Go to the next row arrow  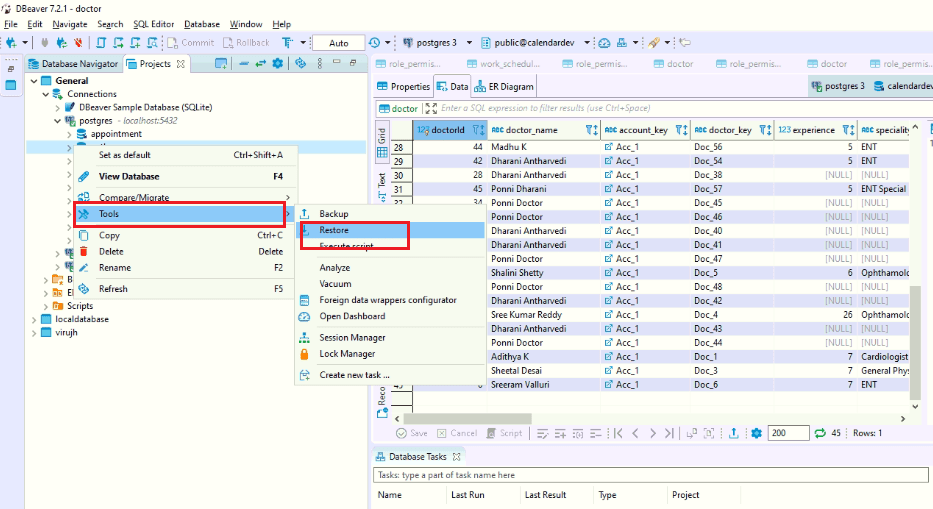tap(653, 433)
